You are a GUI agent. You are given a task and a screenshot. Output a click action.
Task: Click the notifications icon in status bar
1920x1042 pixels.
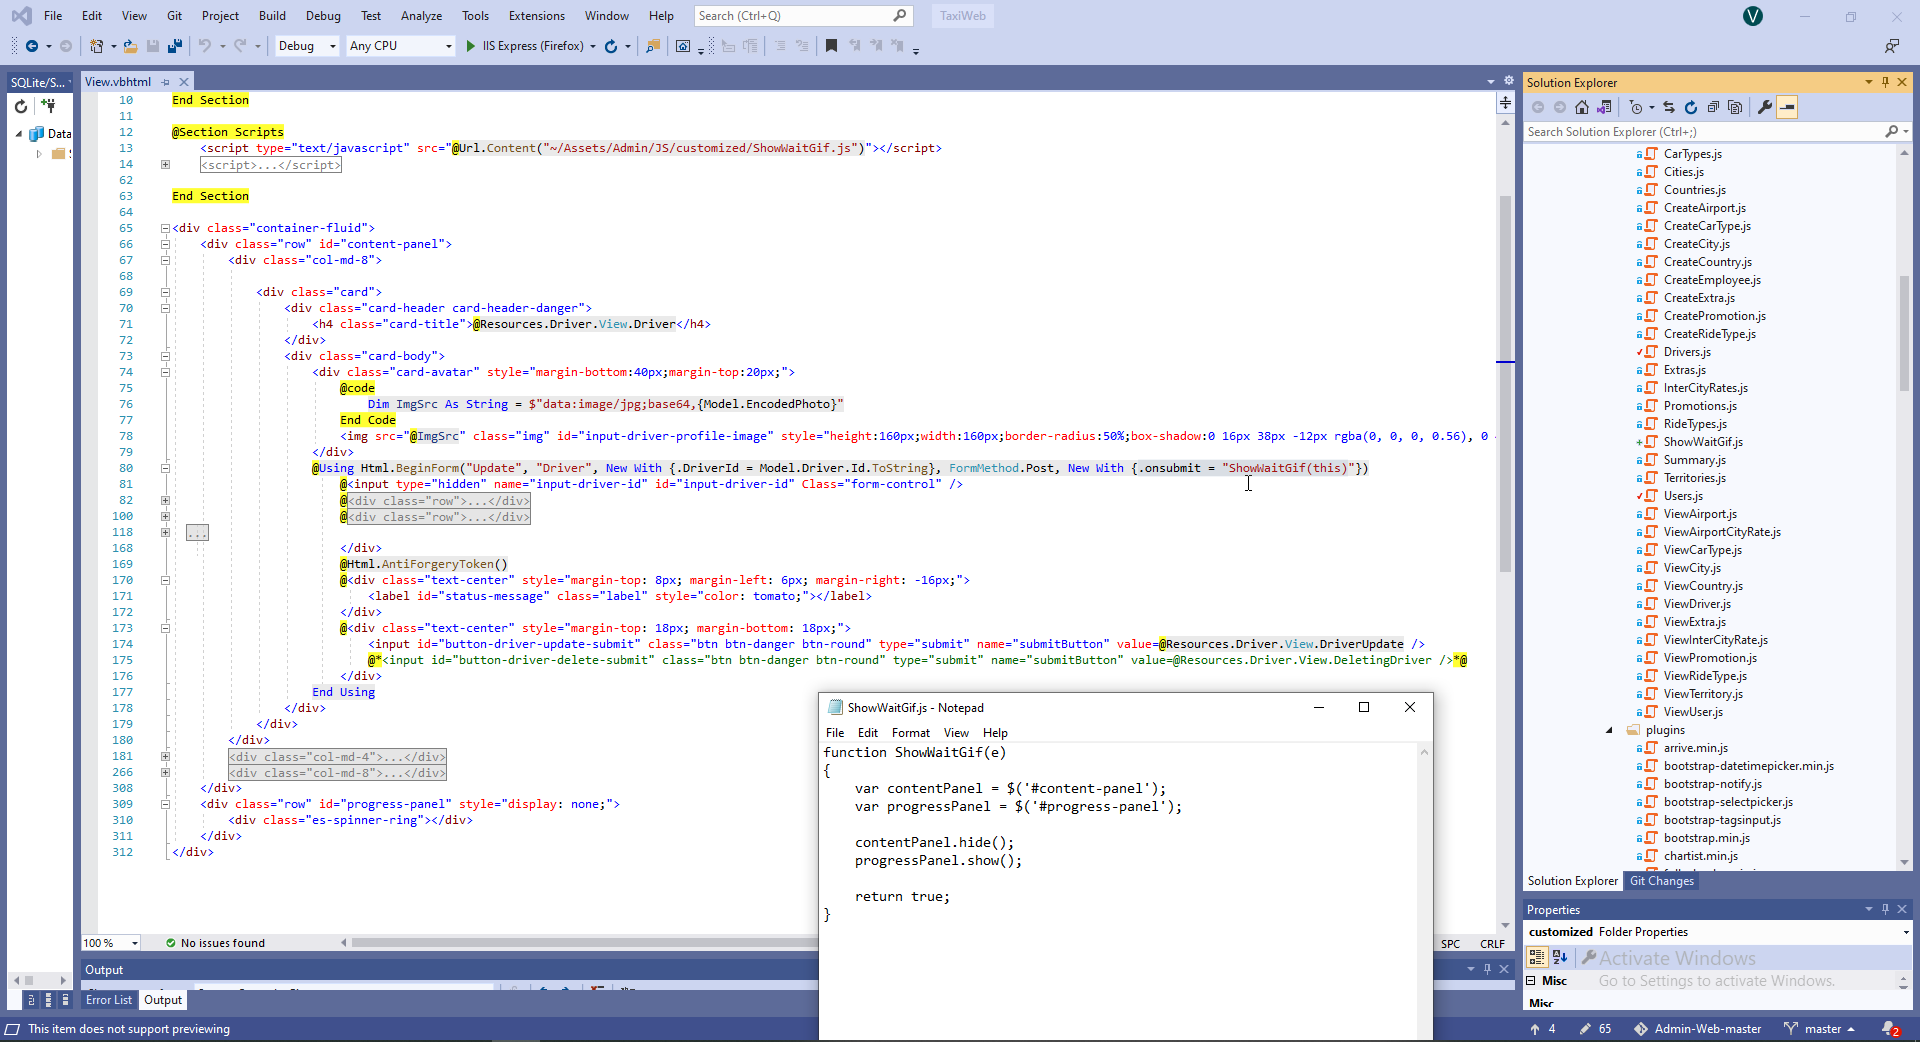tap(1890, 1029)
